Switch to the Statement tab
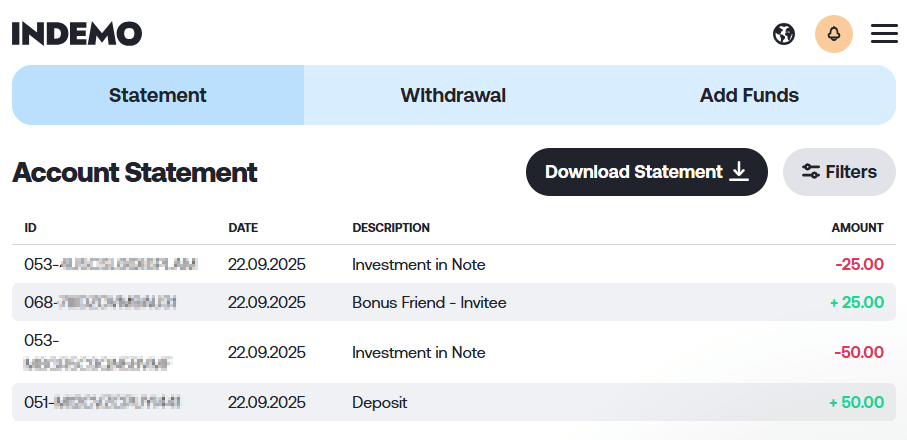Viewport: 907px width, 440px height. point(158,95)
